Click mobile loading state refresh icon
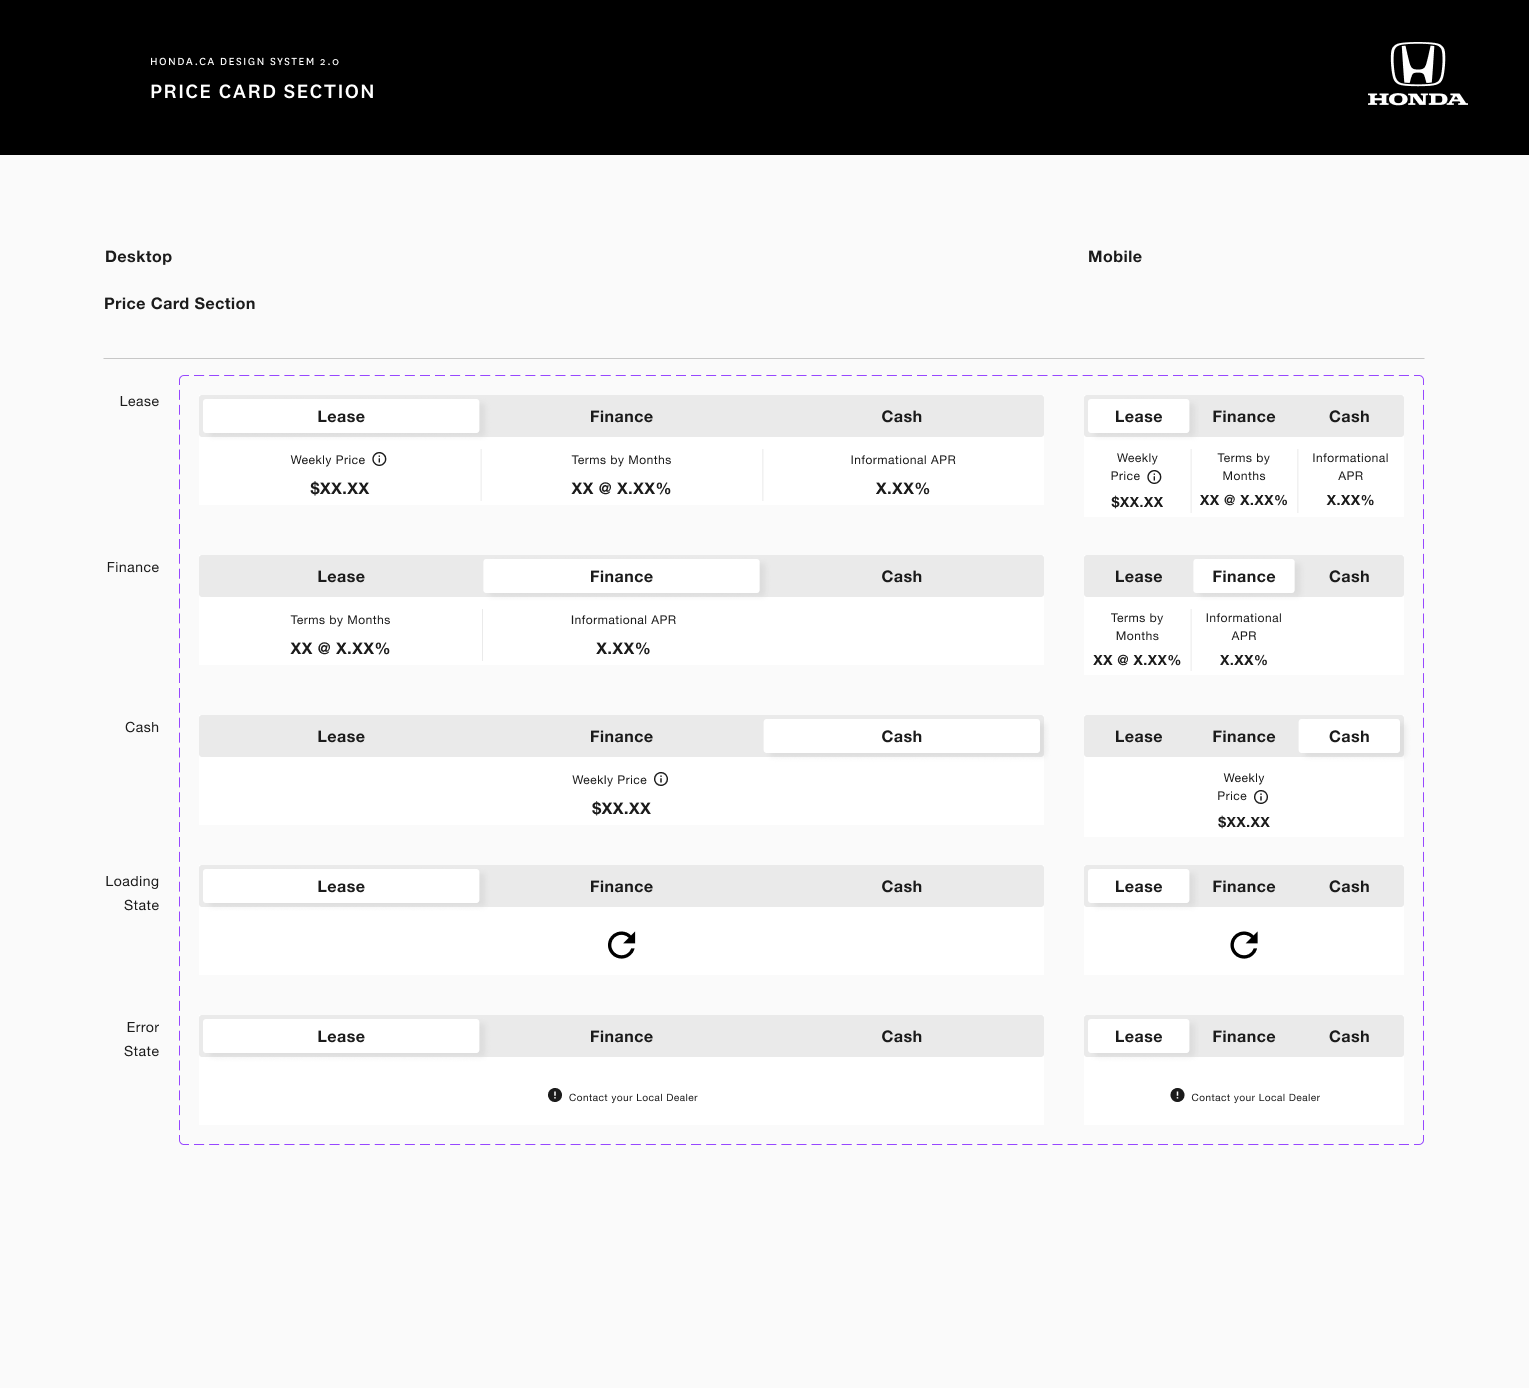Screen dimensions: 1529x1388 (x=1244, y=945)
